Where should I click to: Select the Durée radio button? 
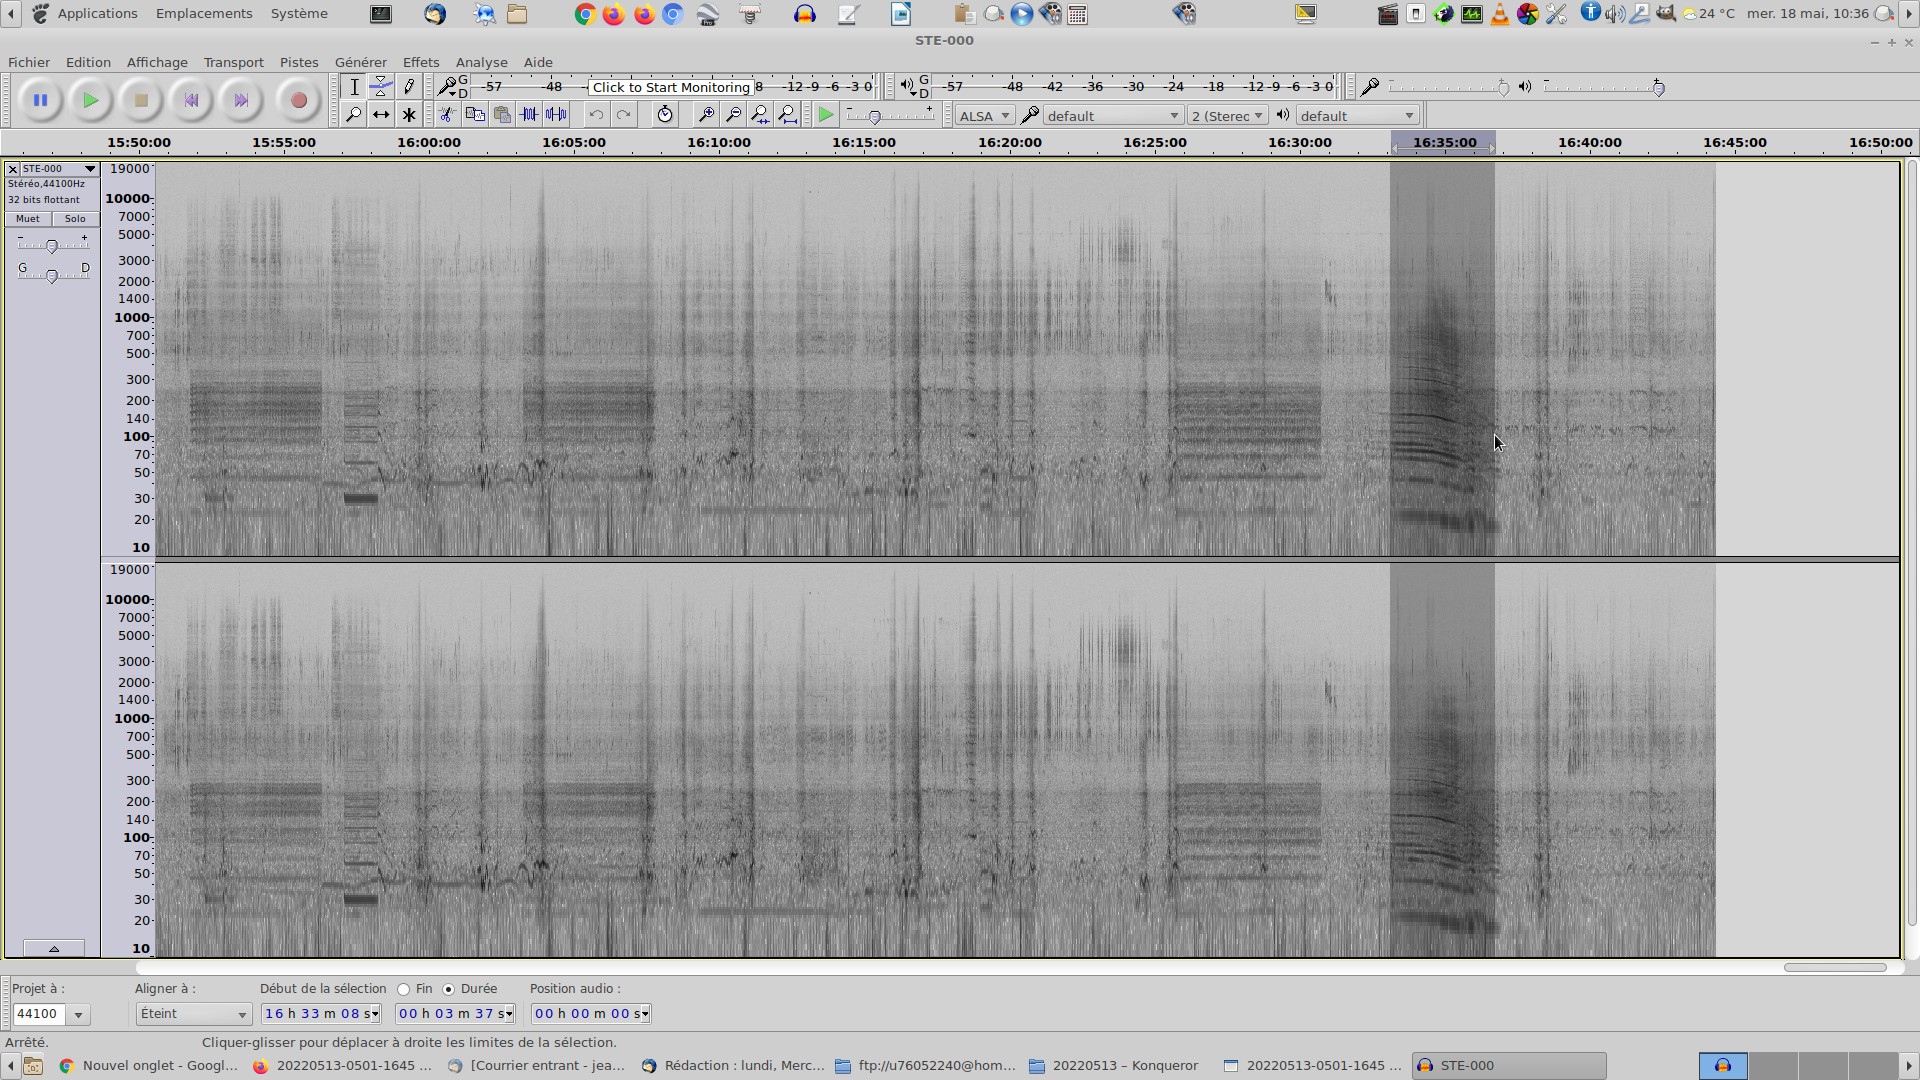point(449,989)
